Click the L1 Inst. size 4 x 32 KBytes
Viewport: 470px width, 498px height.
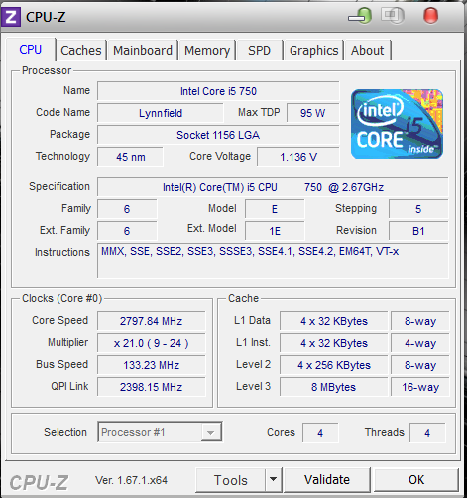pos(334,343)
